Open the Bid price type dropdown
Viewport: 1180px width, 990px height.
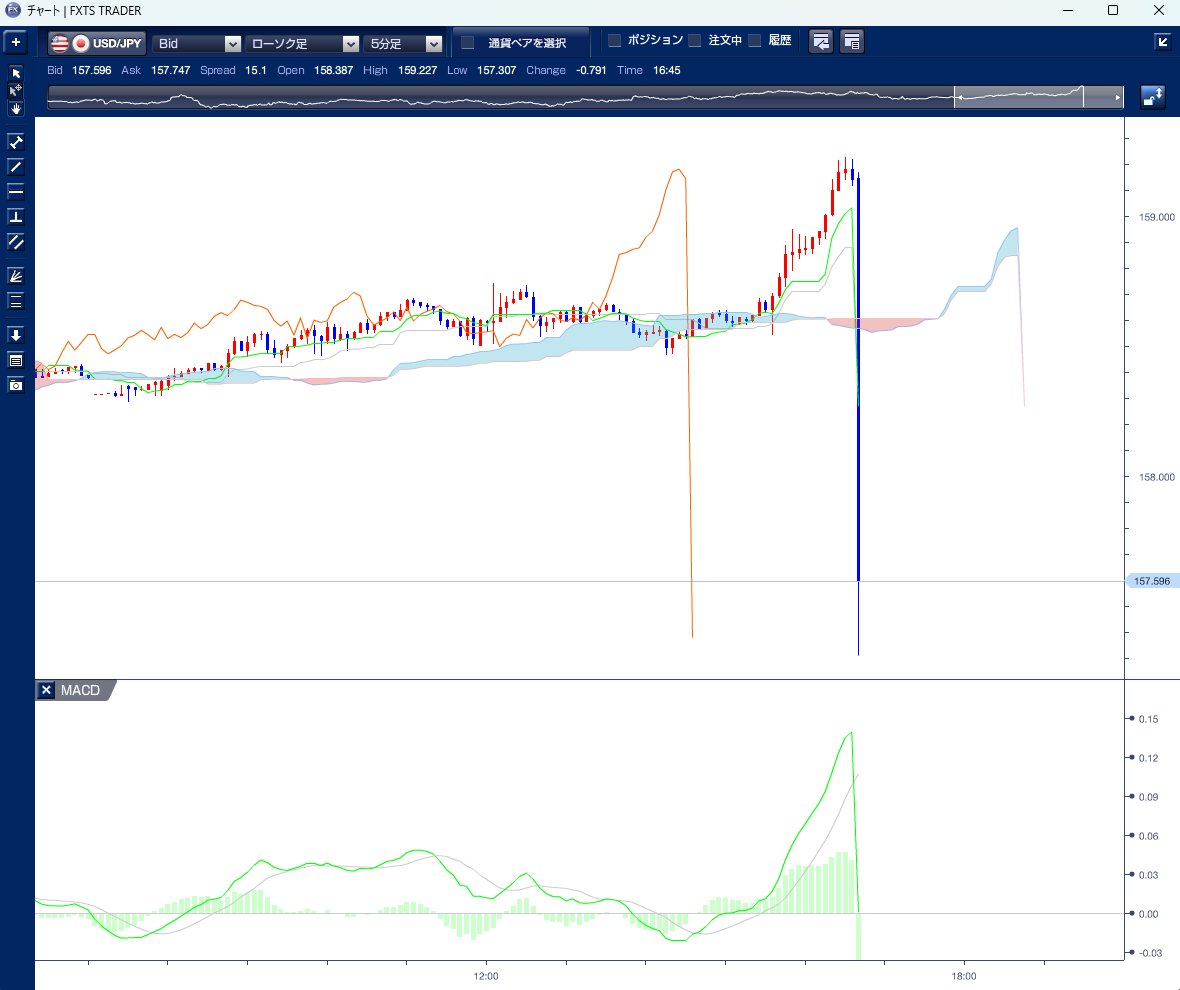tap(196, 44)
